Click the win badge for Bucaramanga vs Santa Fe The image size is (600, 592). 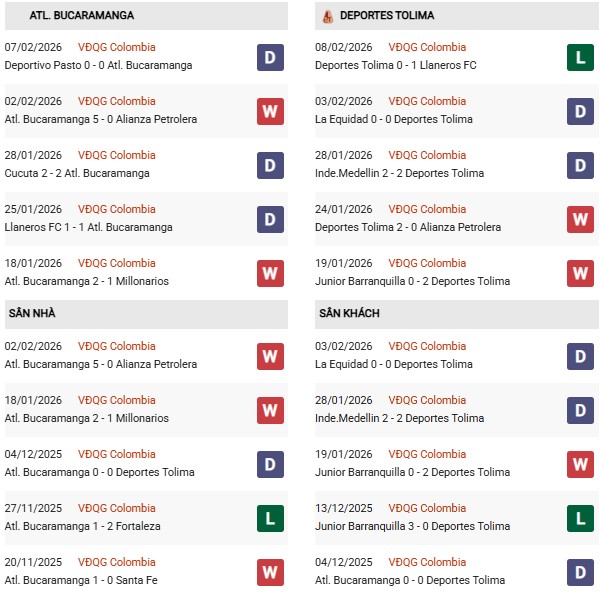click(x=270, y=572)
